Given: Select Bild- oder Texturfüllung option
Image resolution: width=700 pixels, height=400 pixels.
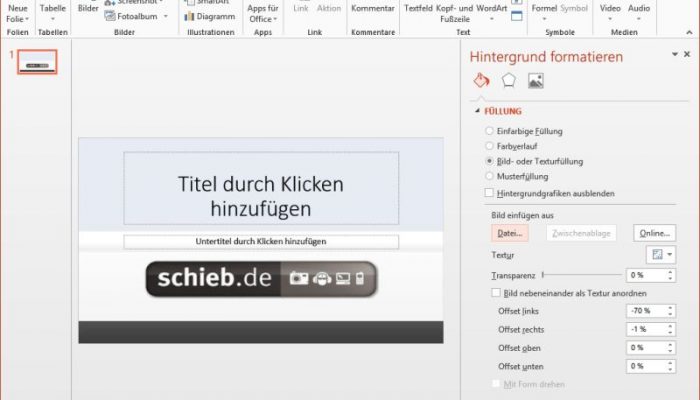Looking at the screenshot, I should tap(489, 161).
